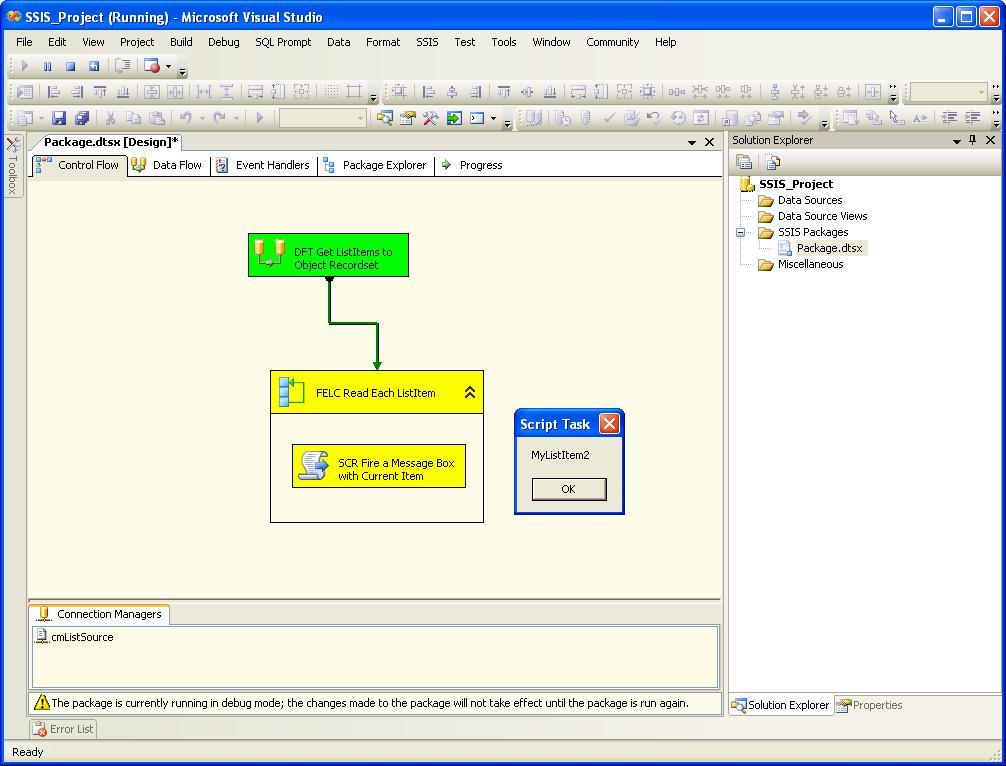The height and width of the screenshot is (766, 1006).
Task: Open the Debug menu
Action: click(x=223, y=42)
